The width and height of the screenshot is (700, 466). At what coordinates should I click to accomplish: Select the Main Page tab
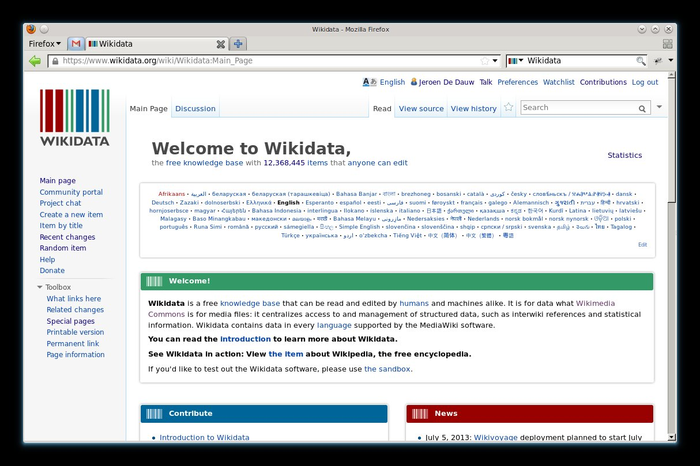148,108
